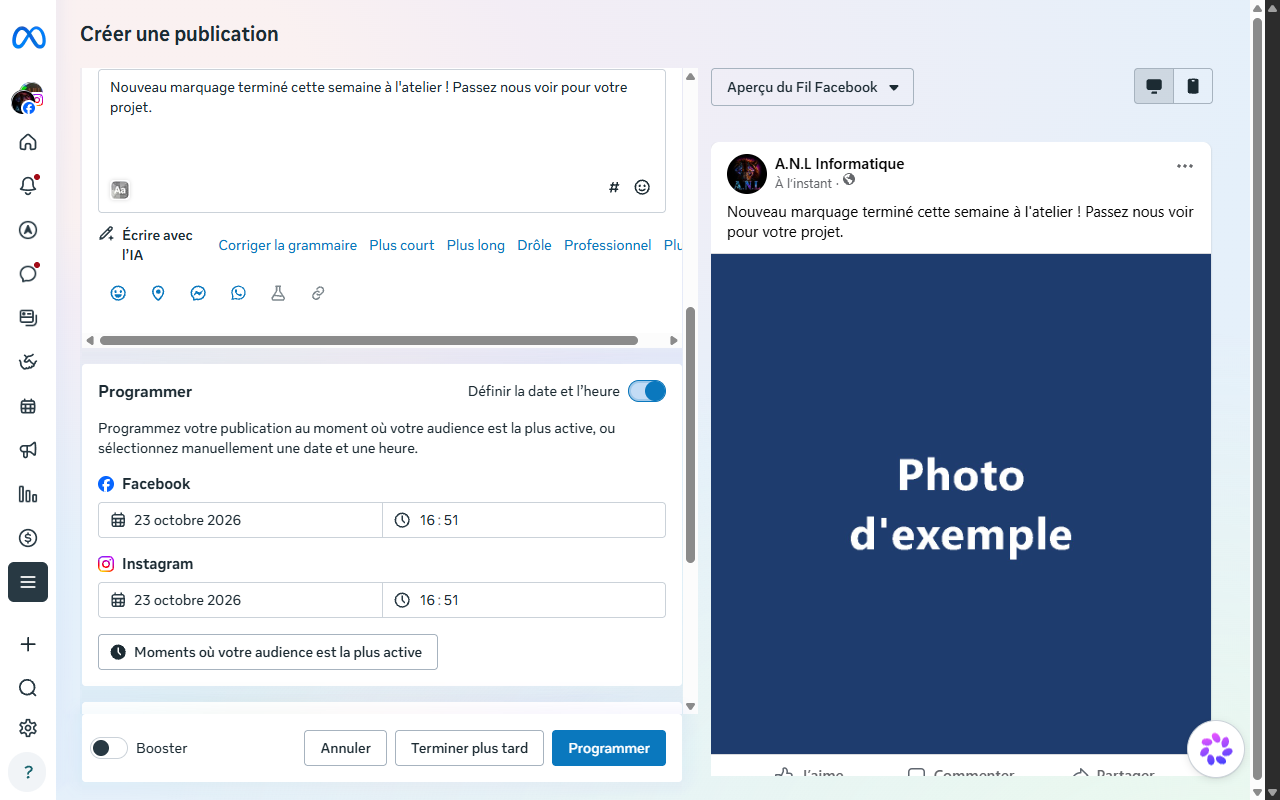
Task: Add a location with the pin icon
Action: coord(158,293)
